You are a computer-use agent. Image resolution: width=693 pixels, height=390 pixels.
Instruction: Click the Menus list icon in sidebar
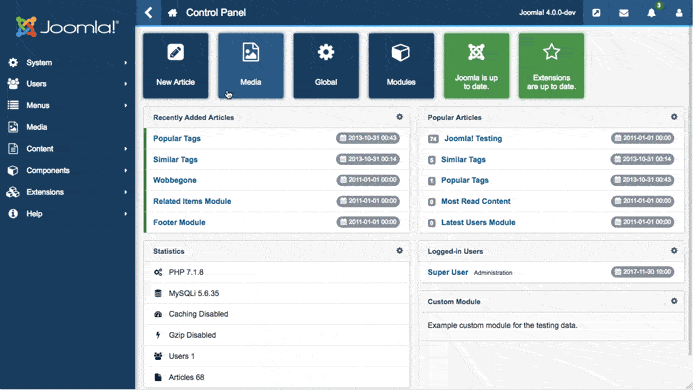pyautogui.click(x=13, y=105)
